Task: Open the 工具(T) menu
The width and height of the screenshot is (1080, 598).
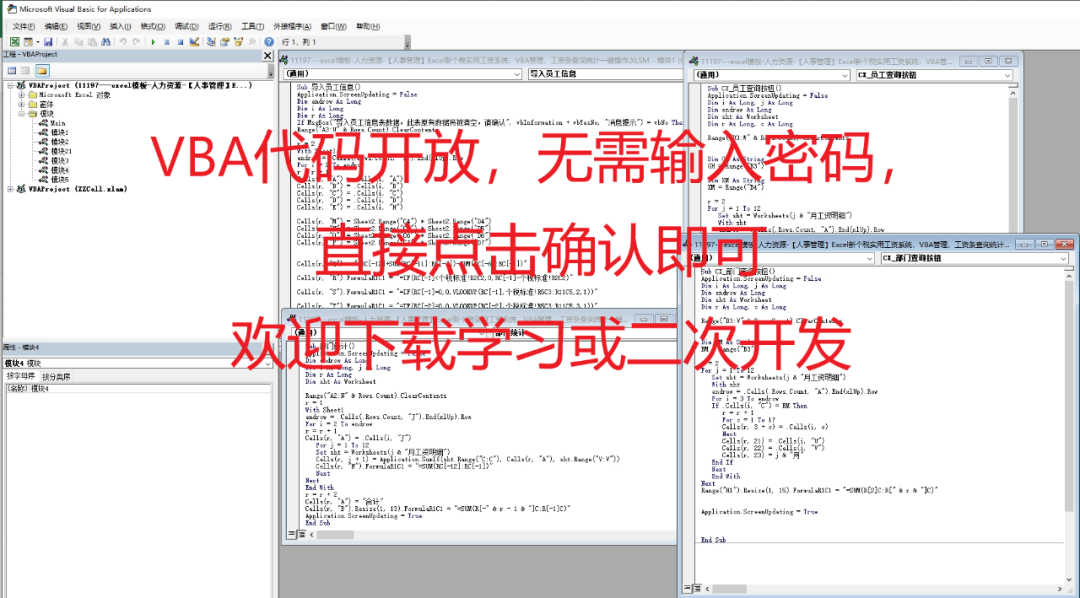Action: (x=252, y=26)
